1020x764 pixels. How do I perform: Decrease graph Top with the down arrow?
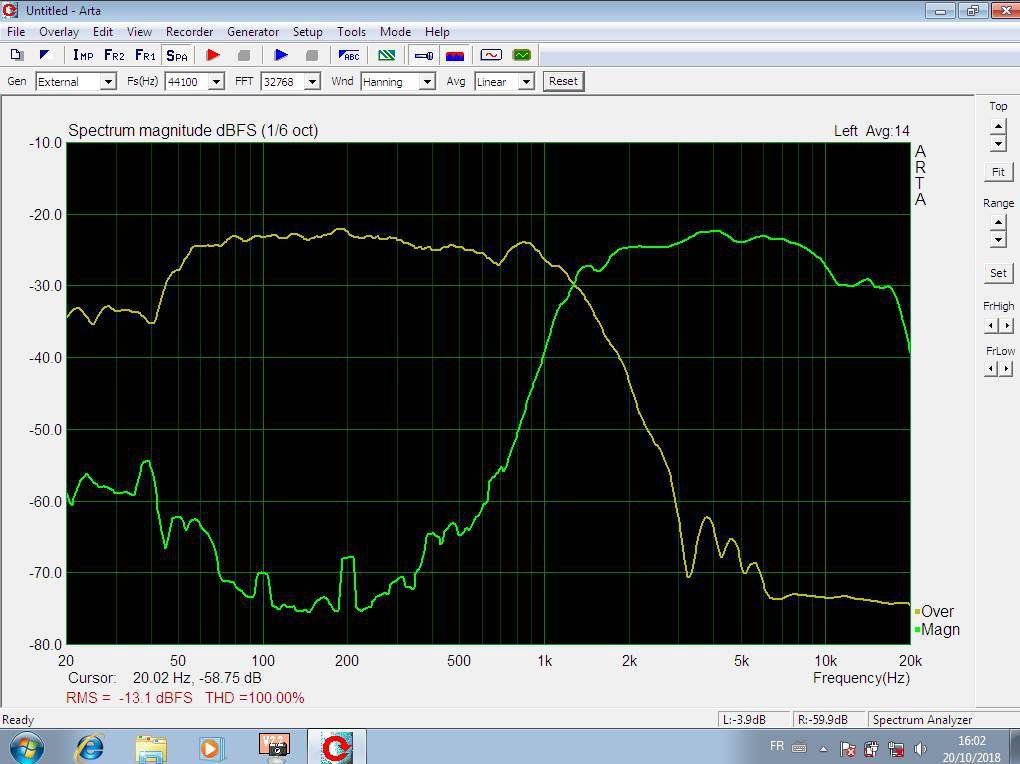pos(999,143)
